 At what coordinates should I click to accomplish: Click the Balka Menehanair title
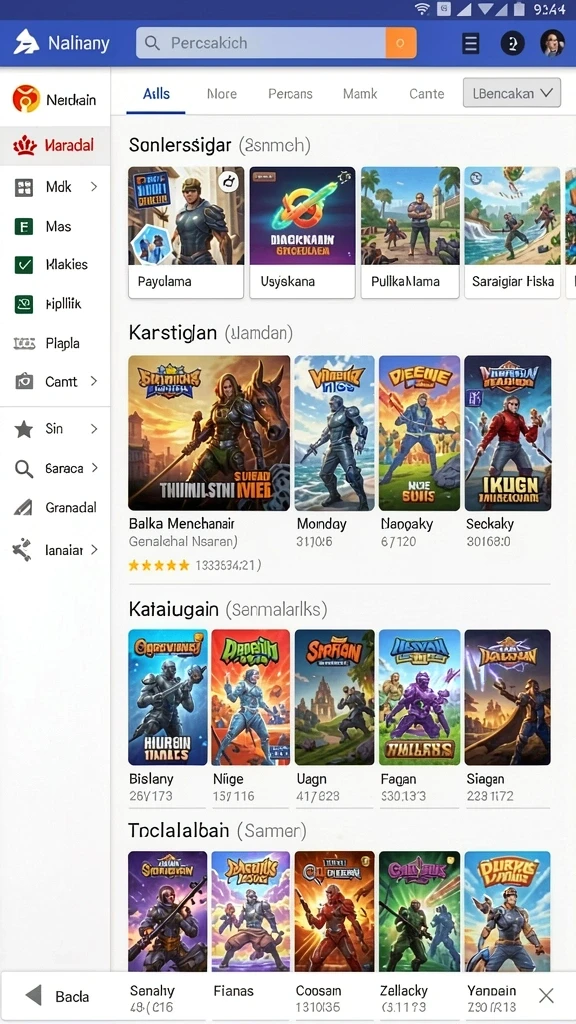point(182,524)
